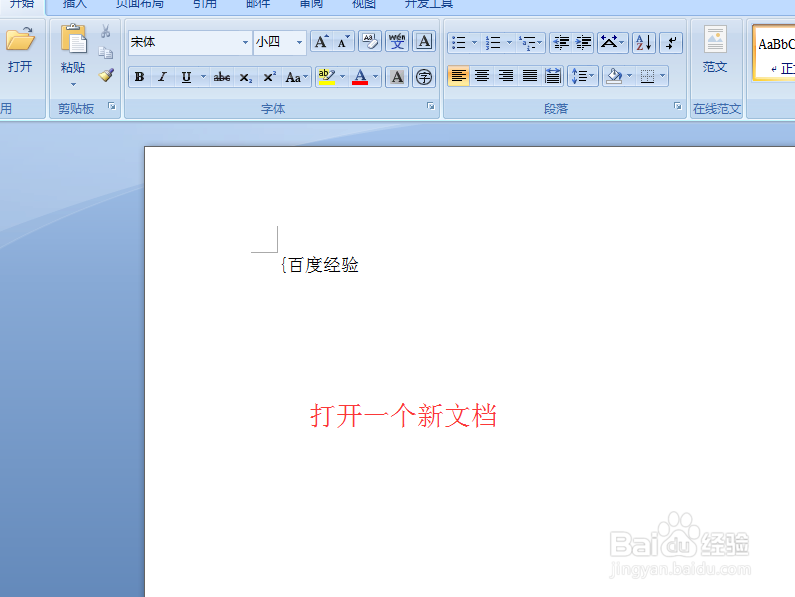Click the Open (打开) folder icon

[x=20, y=40]
